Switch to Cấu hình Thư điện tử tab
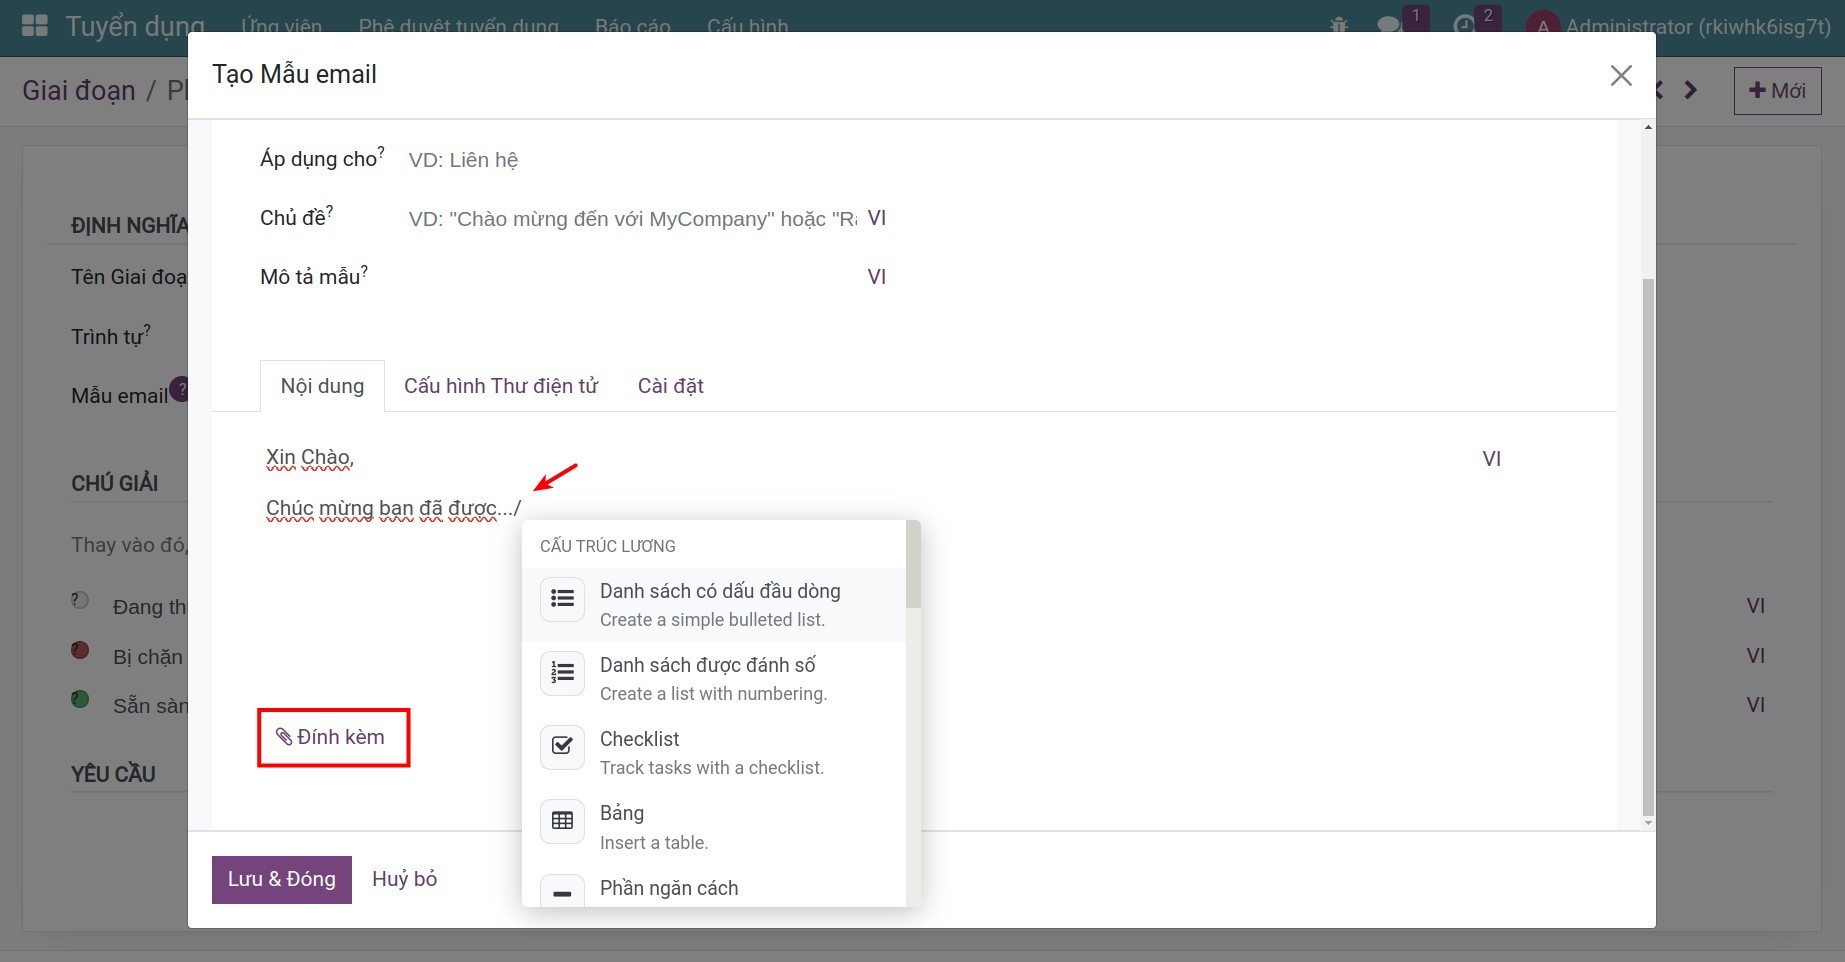Viewport: 1845px width, 962px height. (x=500, y=386)
